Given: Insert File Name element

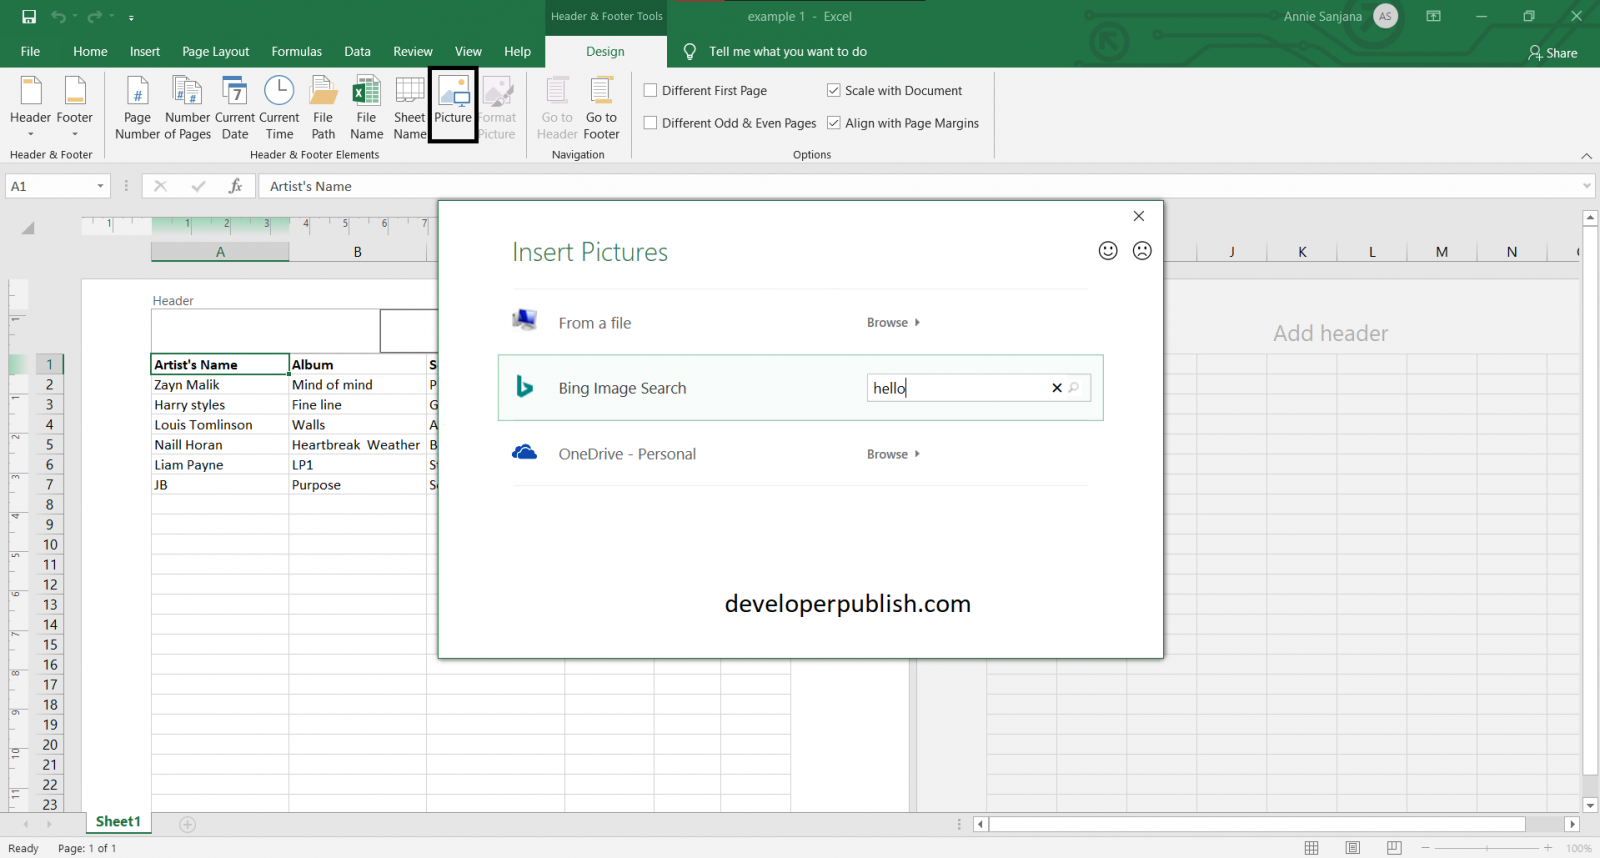Looking at the screenshot, I should coord(366,108).
